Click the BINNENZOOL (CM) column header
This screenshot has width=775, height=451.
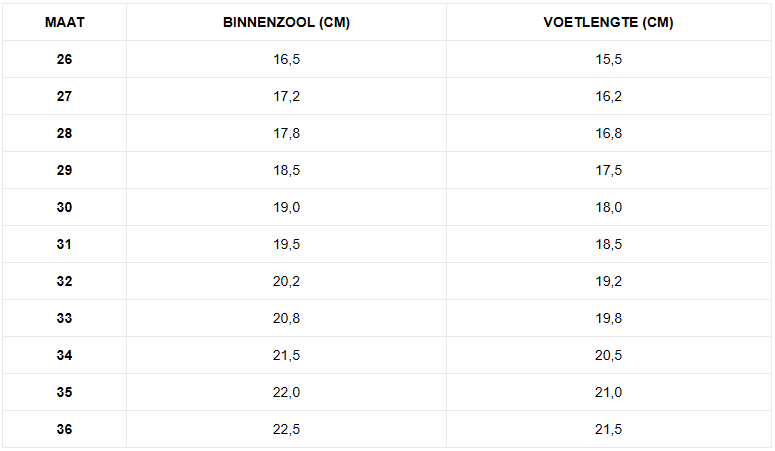coord(286,22)
